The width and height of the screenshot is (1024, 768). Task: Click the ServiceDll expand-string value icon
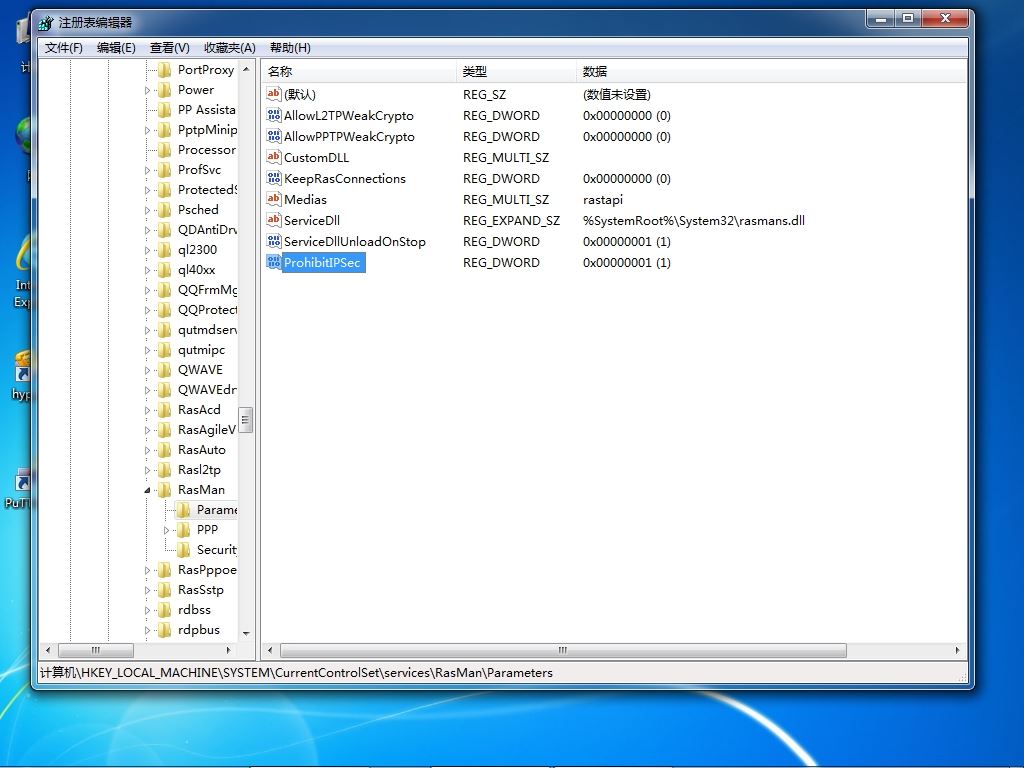coord(274,220)
